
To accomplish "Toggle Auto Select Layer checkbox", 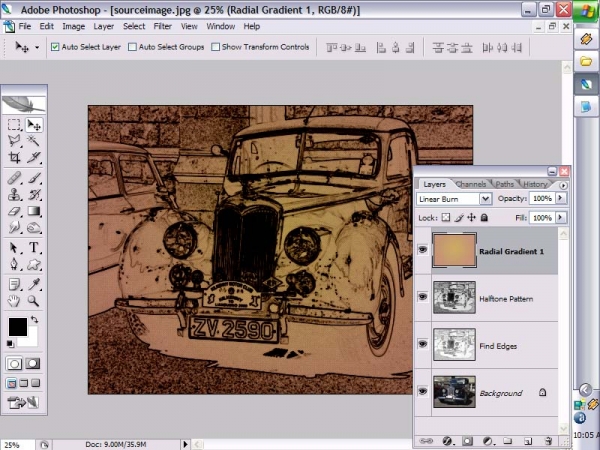I will [x=55, y=47].
